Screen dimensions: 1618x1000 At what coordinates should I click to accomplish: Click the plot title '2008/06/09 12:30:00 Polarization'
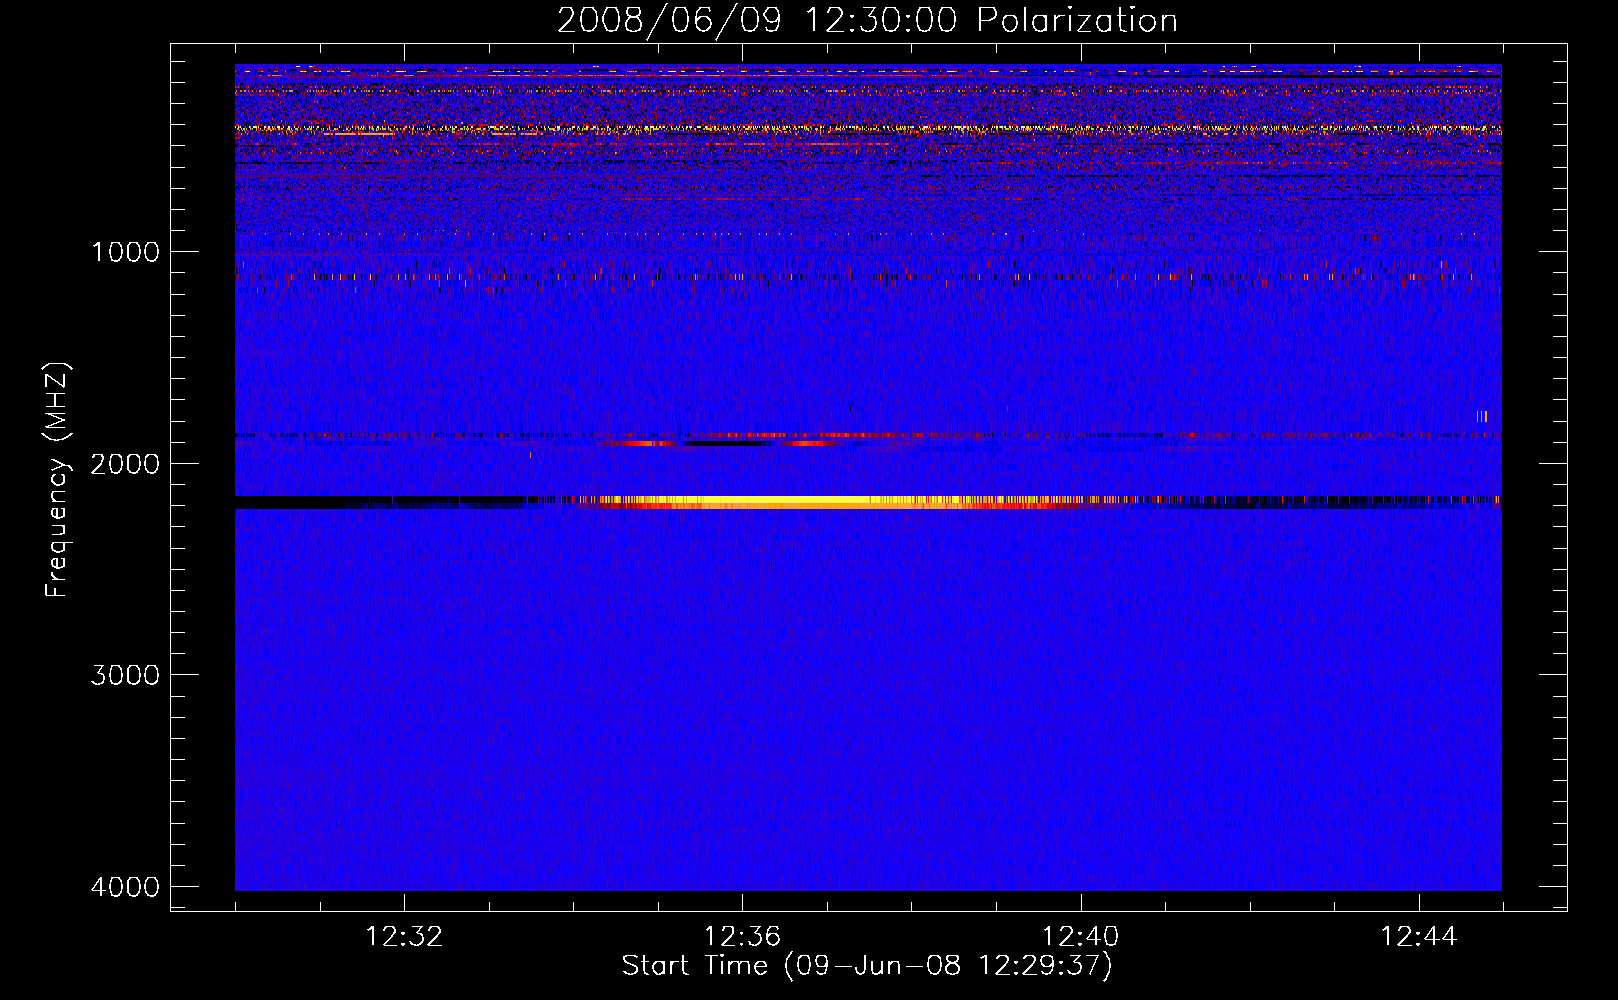click(867, 20)
